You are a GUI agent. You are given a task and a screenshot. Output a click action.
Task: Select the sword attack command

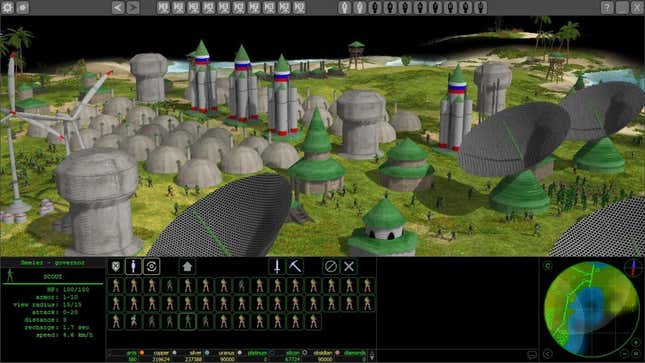tap(277, 266)
